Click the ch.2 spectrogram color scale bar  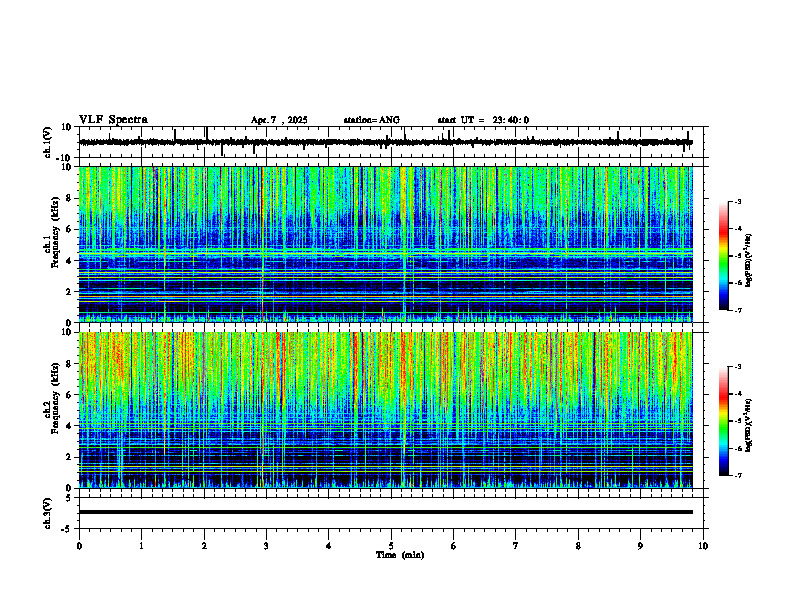tap(723, 421)
